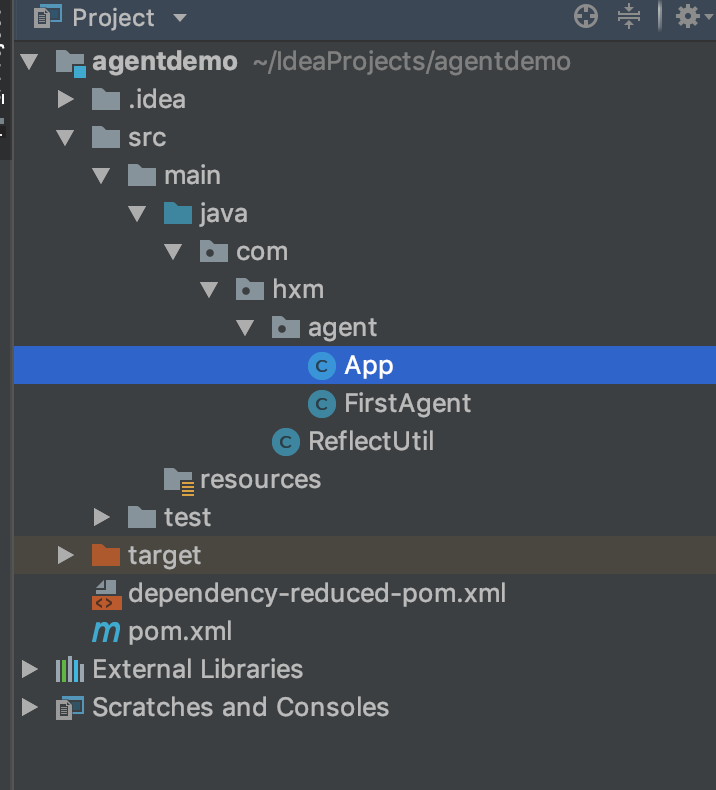Collapse the src folder arrow
This screenshot has height=790, width=716.
(x=66, y=137)
